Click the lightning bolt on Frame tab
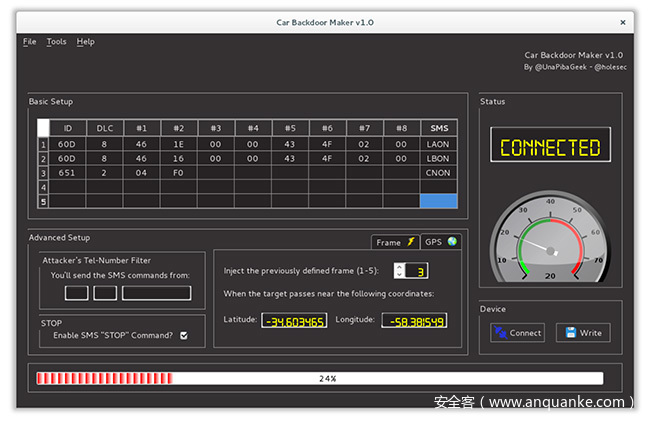 click(410, 242)
